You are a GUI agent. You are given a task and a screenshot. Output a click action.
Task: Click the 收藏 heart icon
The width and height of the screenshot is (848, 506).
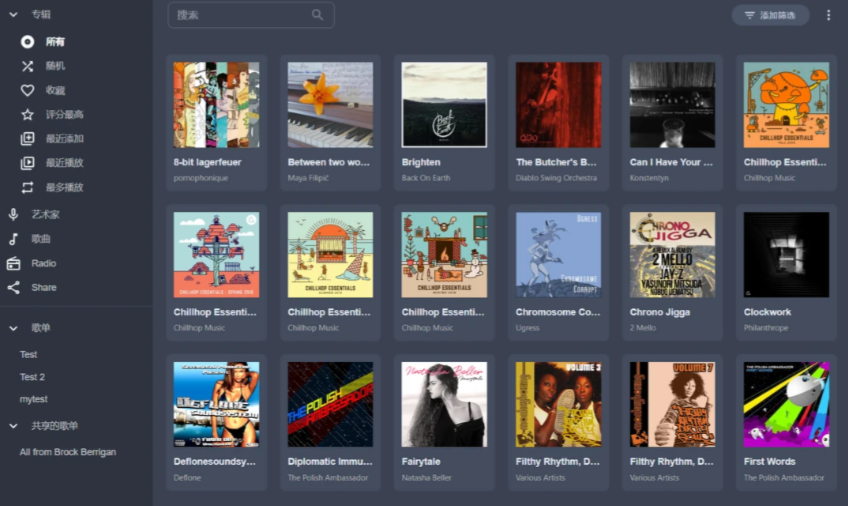pyautogui.click(x=27, y=90)
